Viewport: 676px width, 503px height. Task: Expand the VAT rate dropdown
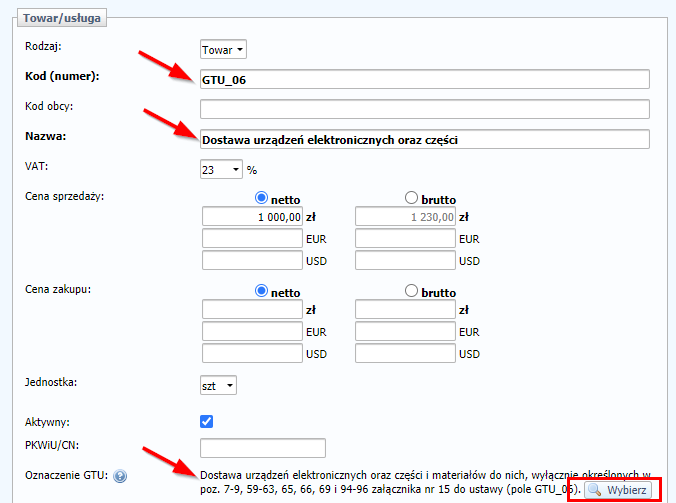coord(221,169)
